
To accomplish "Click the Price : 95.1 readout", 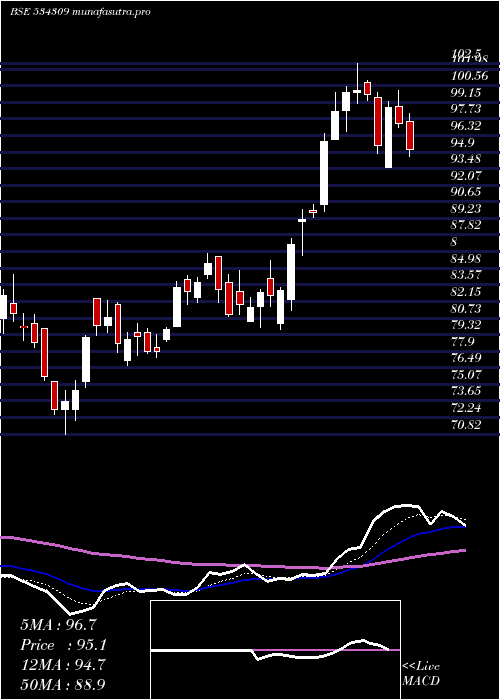I will pyautogui.click(x=63, y=645).
